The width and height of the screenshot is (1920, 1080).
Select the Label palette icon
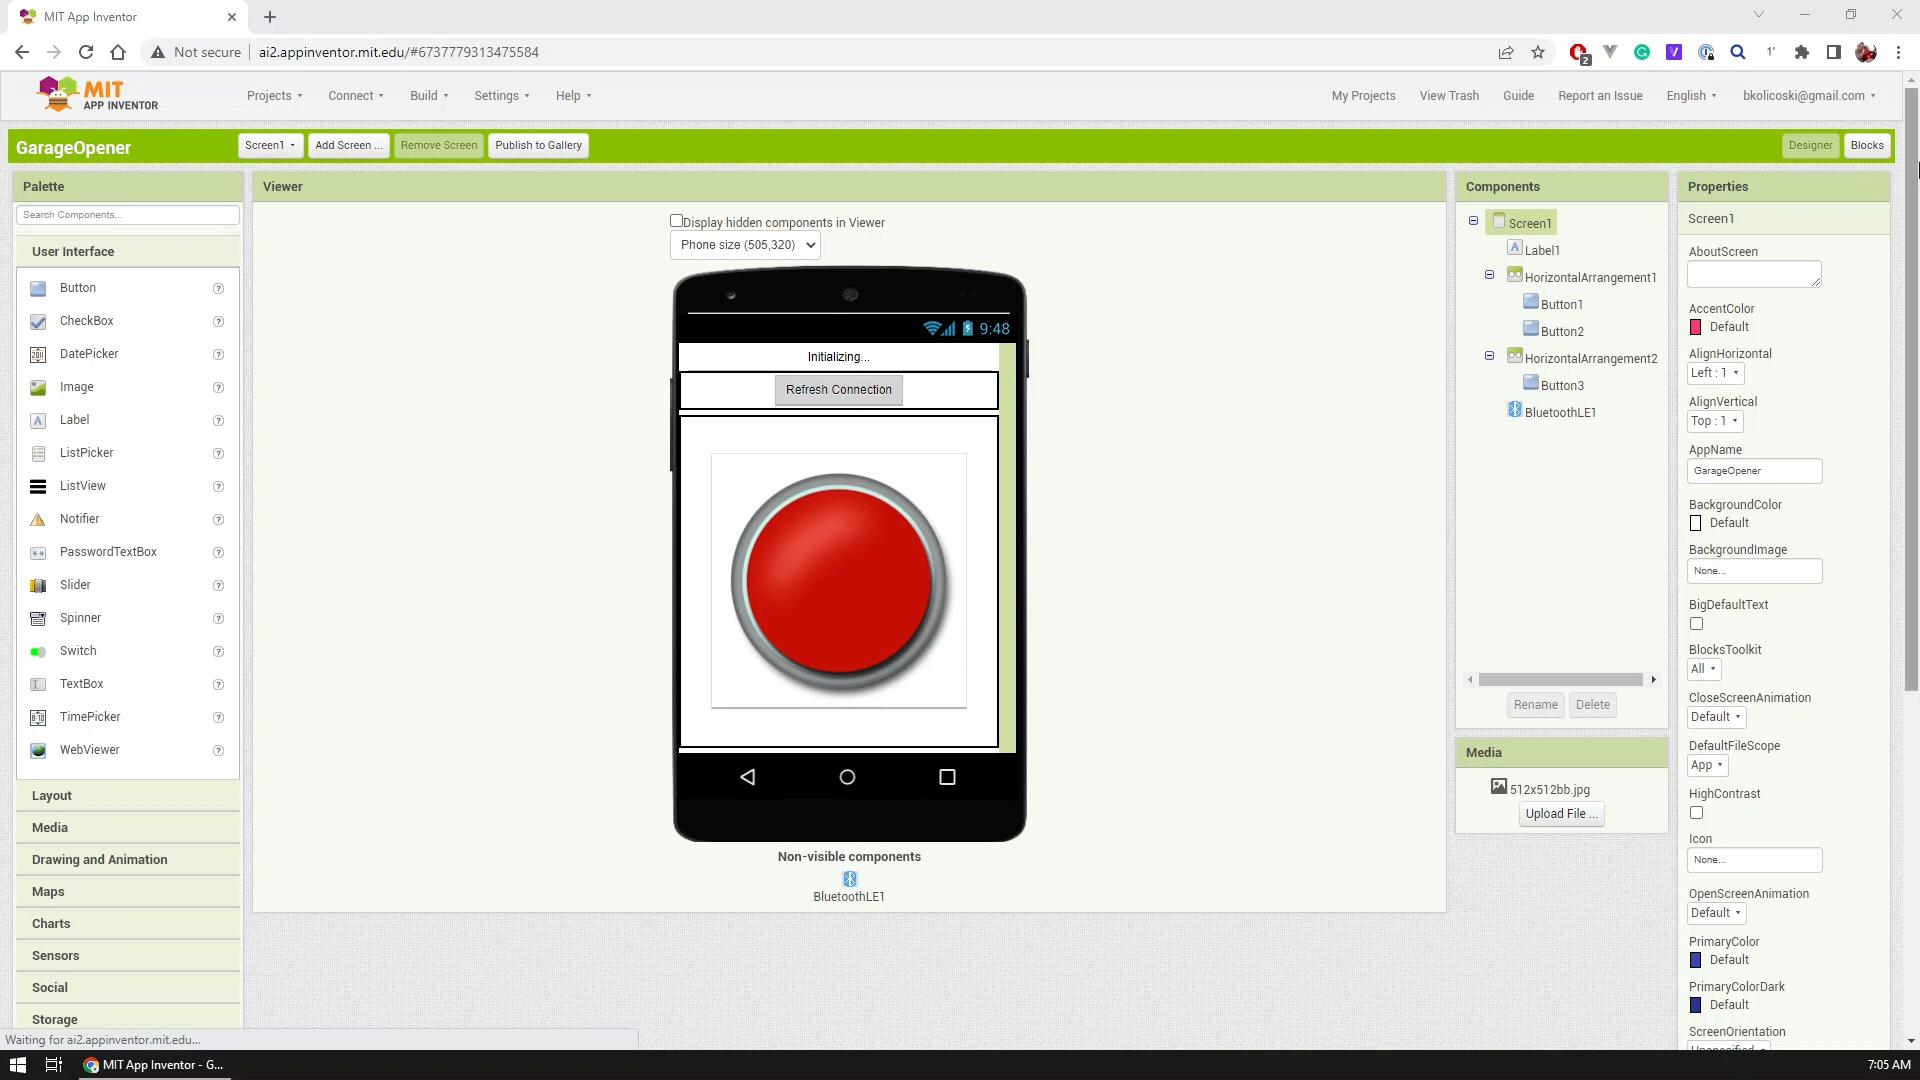[38, 421]
